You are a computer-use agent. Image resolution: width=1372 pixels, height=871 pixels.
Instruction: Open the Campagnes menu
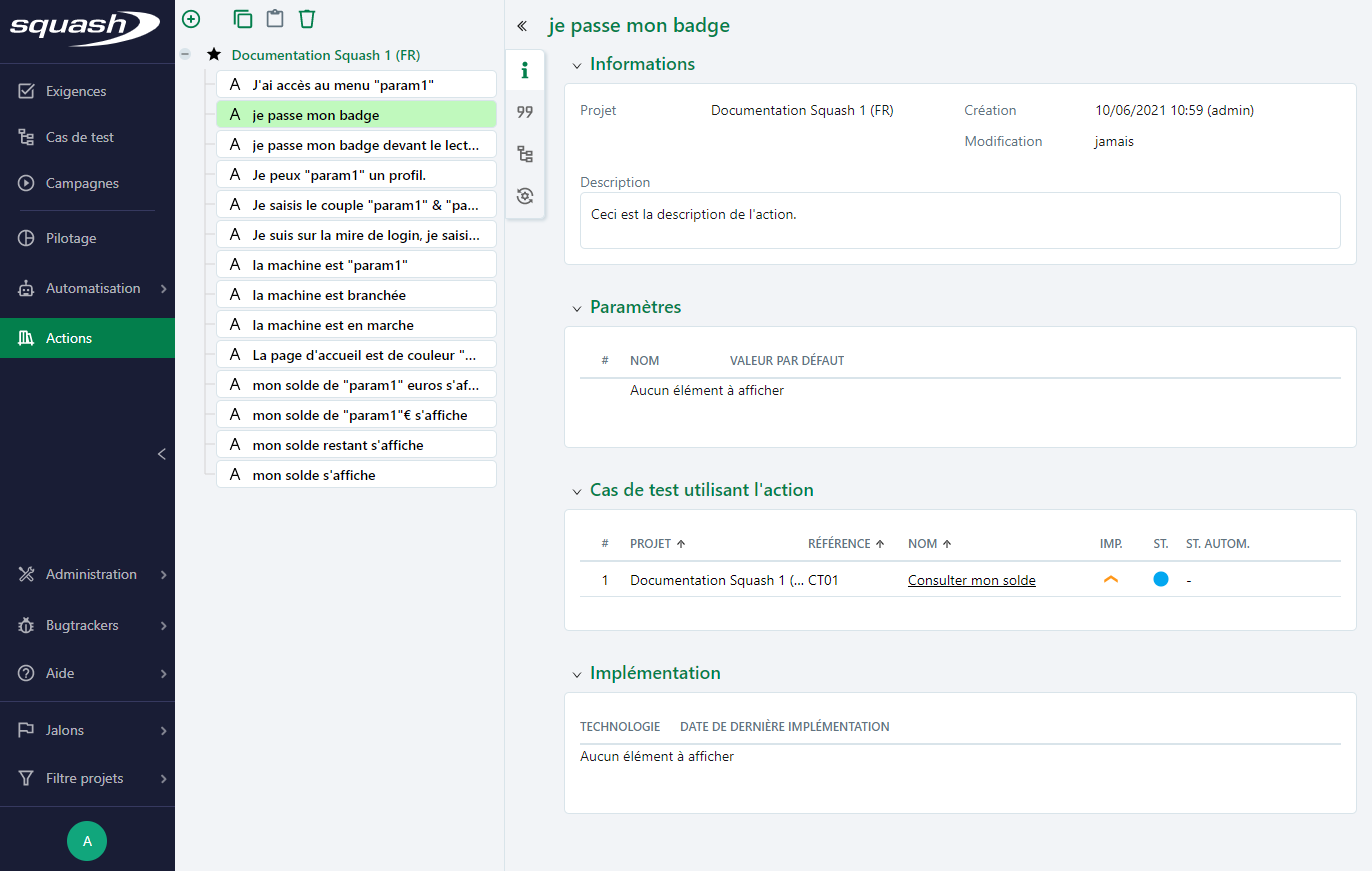tap(82, 184)
